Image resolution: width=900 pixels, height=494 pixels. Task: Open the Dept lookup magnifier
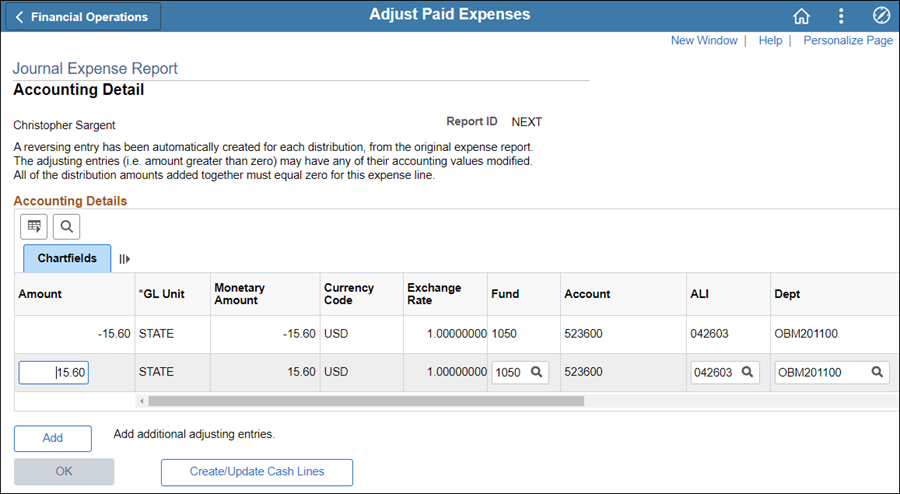click(x=877, y=372)
